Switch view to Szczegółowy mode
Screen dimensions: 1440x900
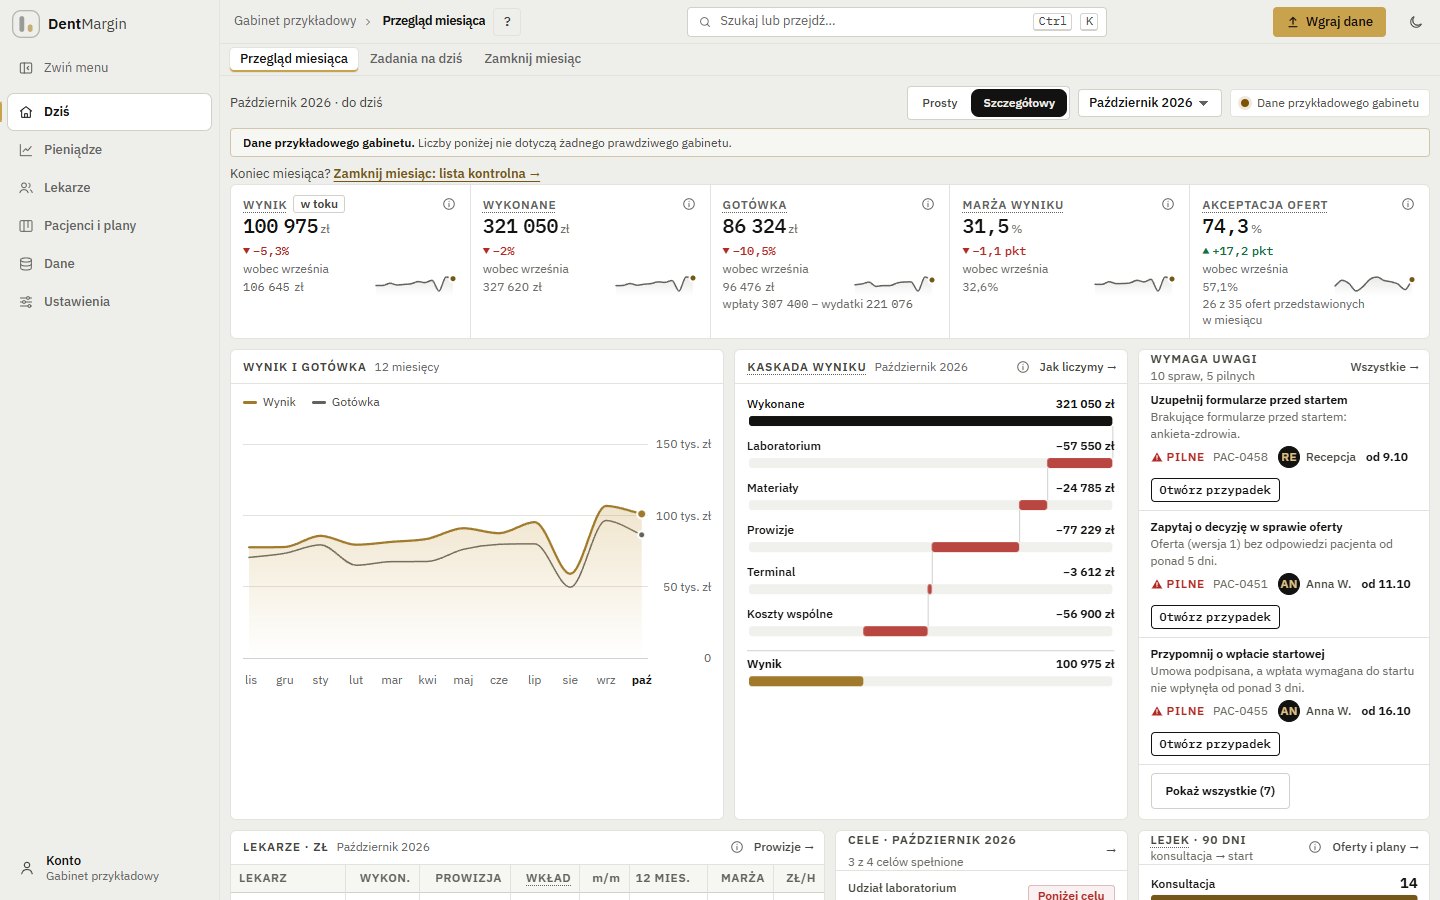[x=1019, y=103]
